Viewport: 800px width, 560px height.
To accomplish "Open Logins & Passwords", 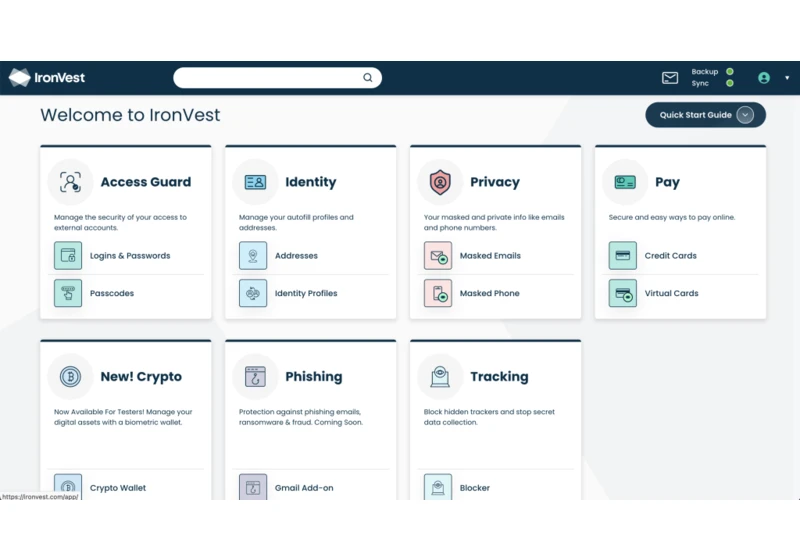I will click(130, 256).
